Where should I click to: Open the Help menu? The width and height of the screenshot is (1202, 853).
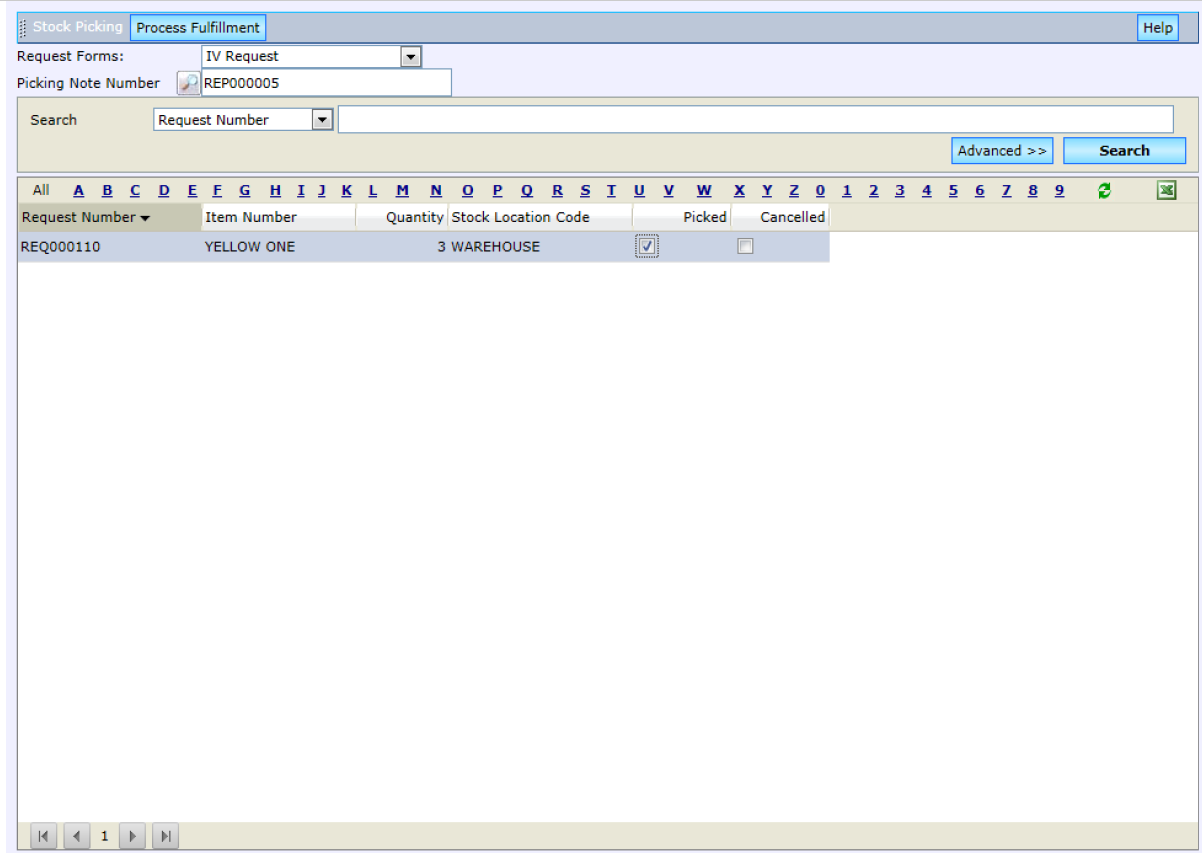pos(1157,28)
